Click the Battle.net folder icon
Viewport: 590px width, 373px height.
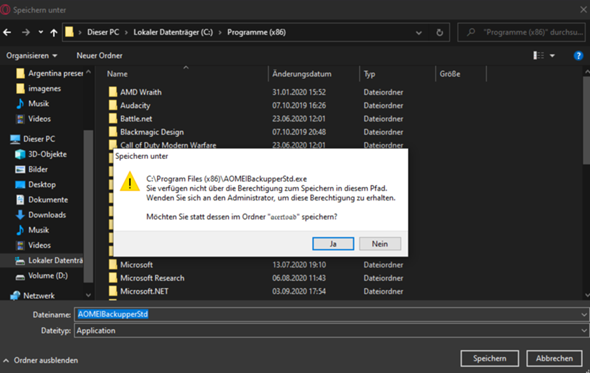click(113, 119)
